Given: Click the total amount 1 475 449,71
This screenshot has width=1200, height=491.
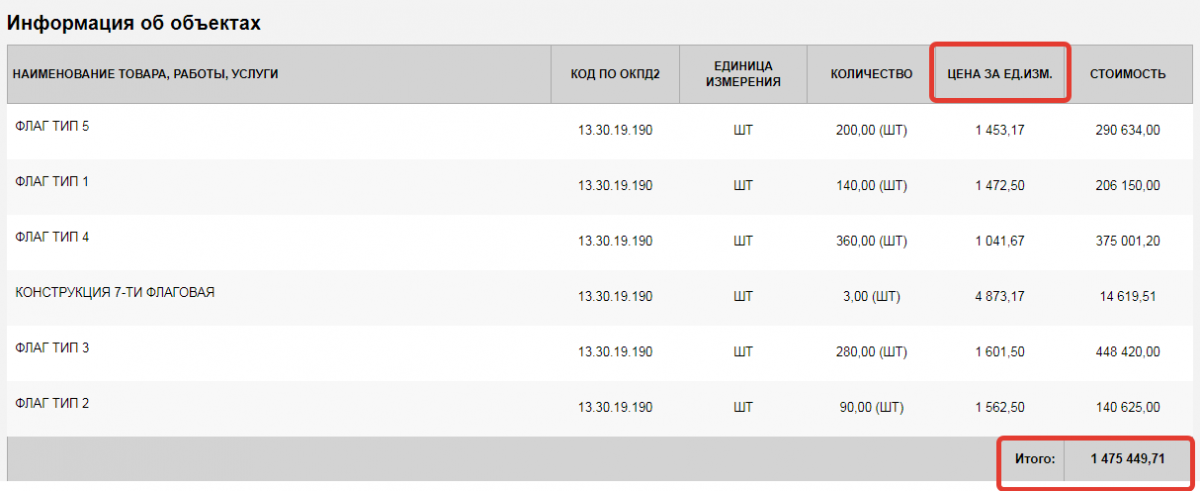Looking at the screenshot, I should tap(1128, 460).
